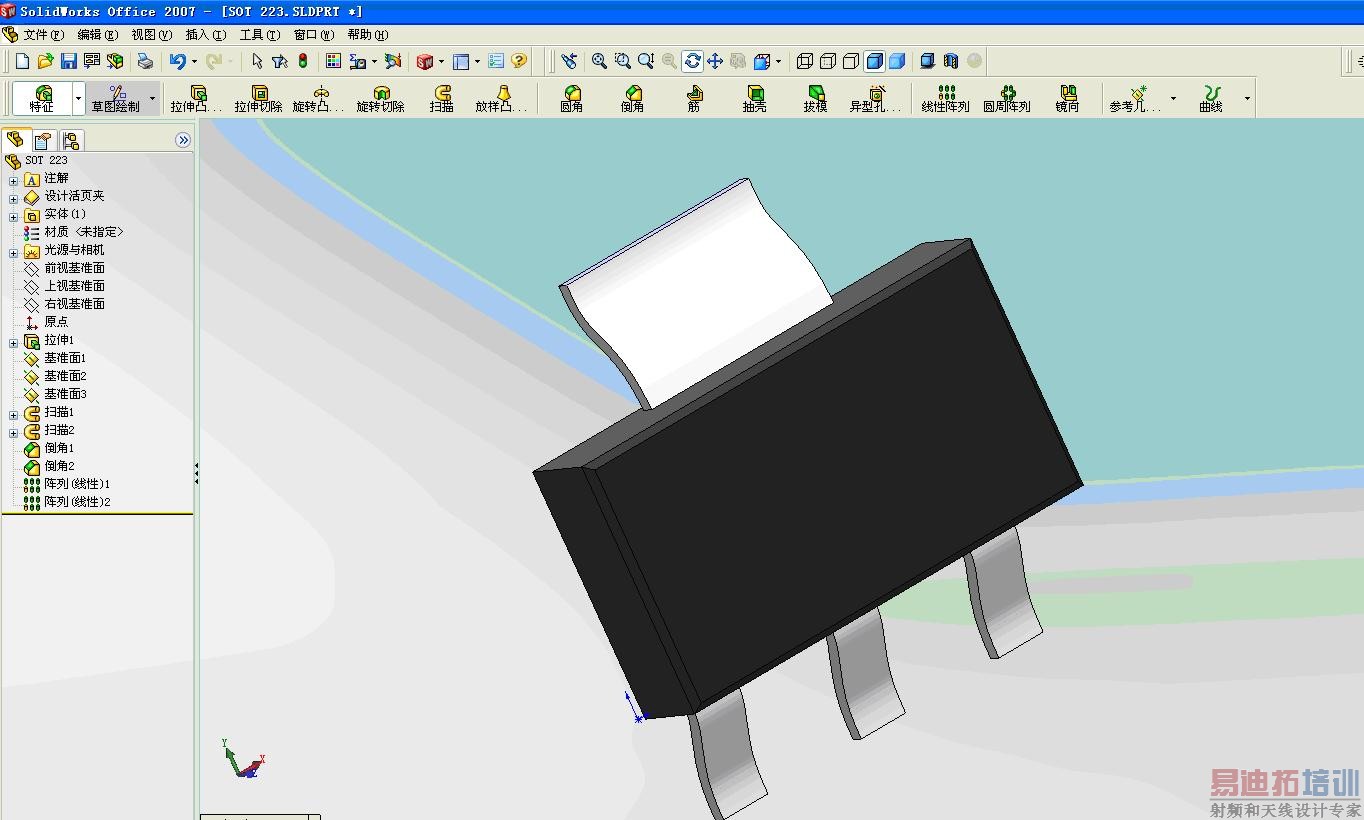
Task: Open the 曲线 (Curves) dropdown arrow
Action: (1247, 98)
